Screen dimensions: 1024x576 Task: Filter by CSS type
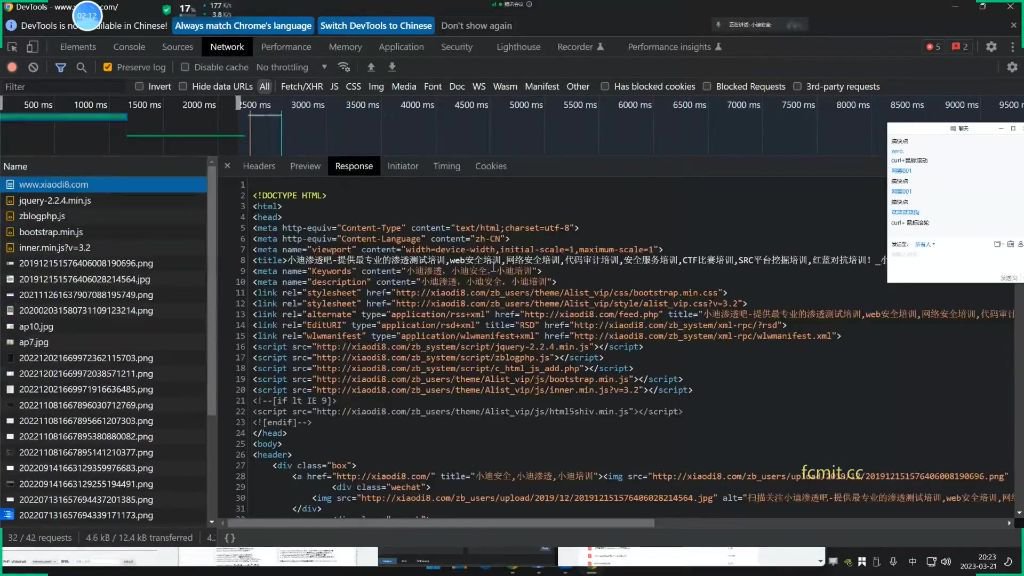[x=353, y=86]
